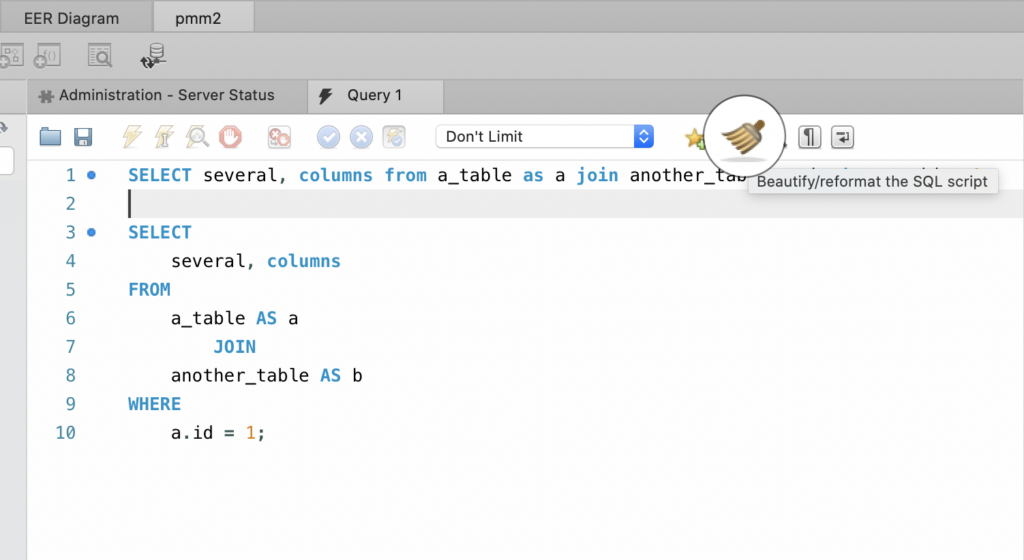Reconnect to DBMS using database arrows icon
This screenshot has width=1024, height=560.
tap(153, 56)
